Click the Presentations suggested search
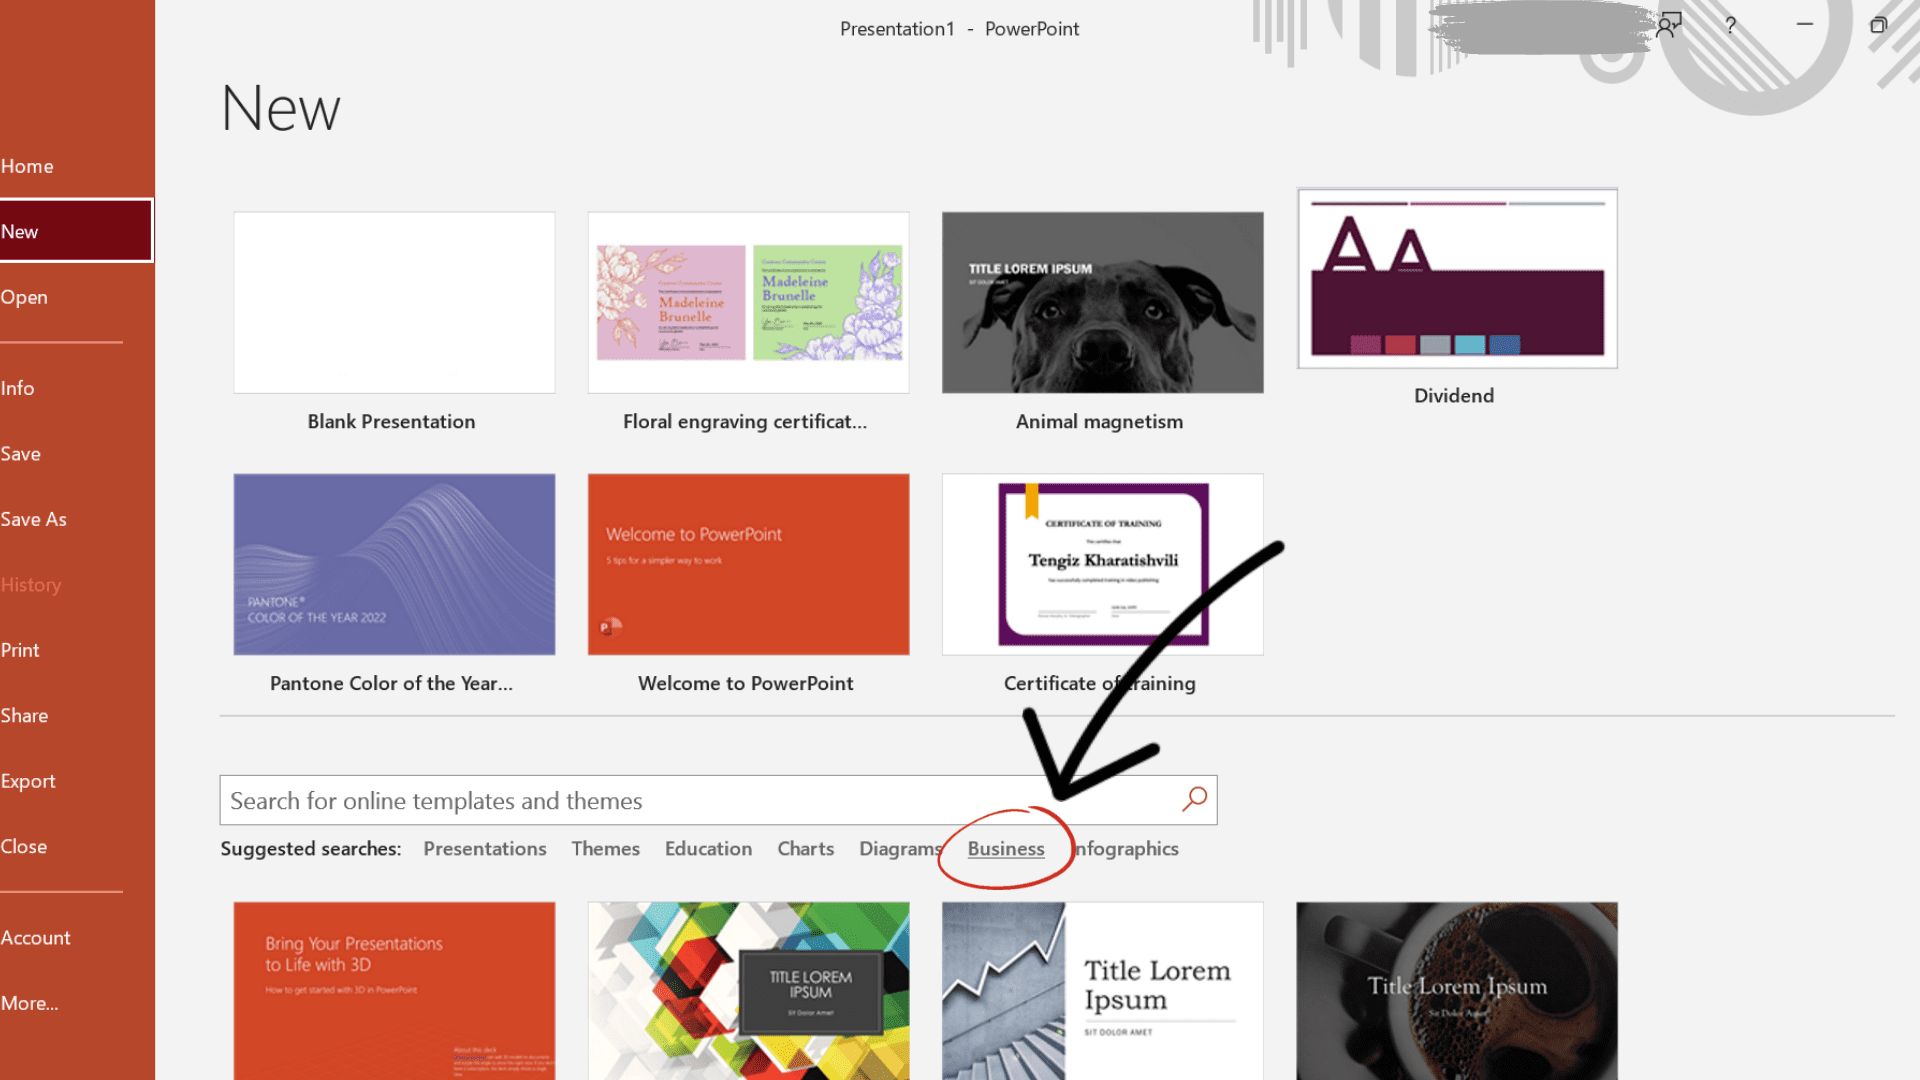The height and width of the screenshot is (1080, 1920). coord(485,848)
